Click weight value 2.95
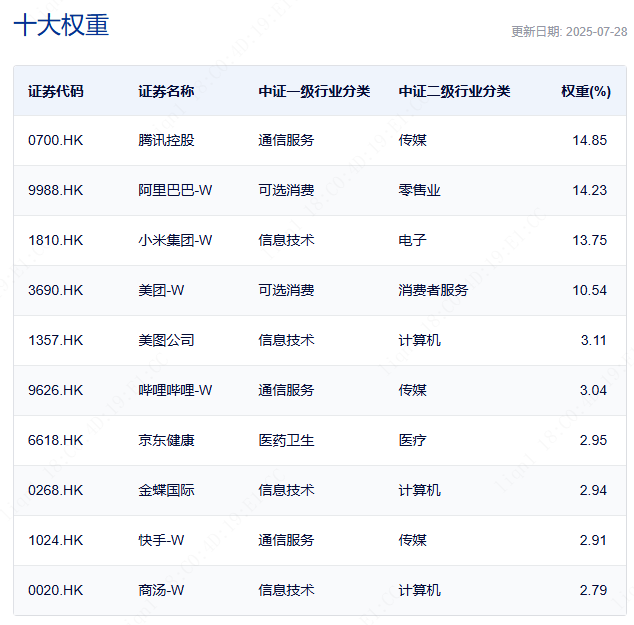Screen dimensions: 634x625 [x=593, y=440]
